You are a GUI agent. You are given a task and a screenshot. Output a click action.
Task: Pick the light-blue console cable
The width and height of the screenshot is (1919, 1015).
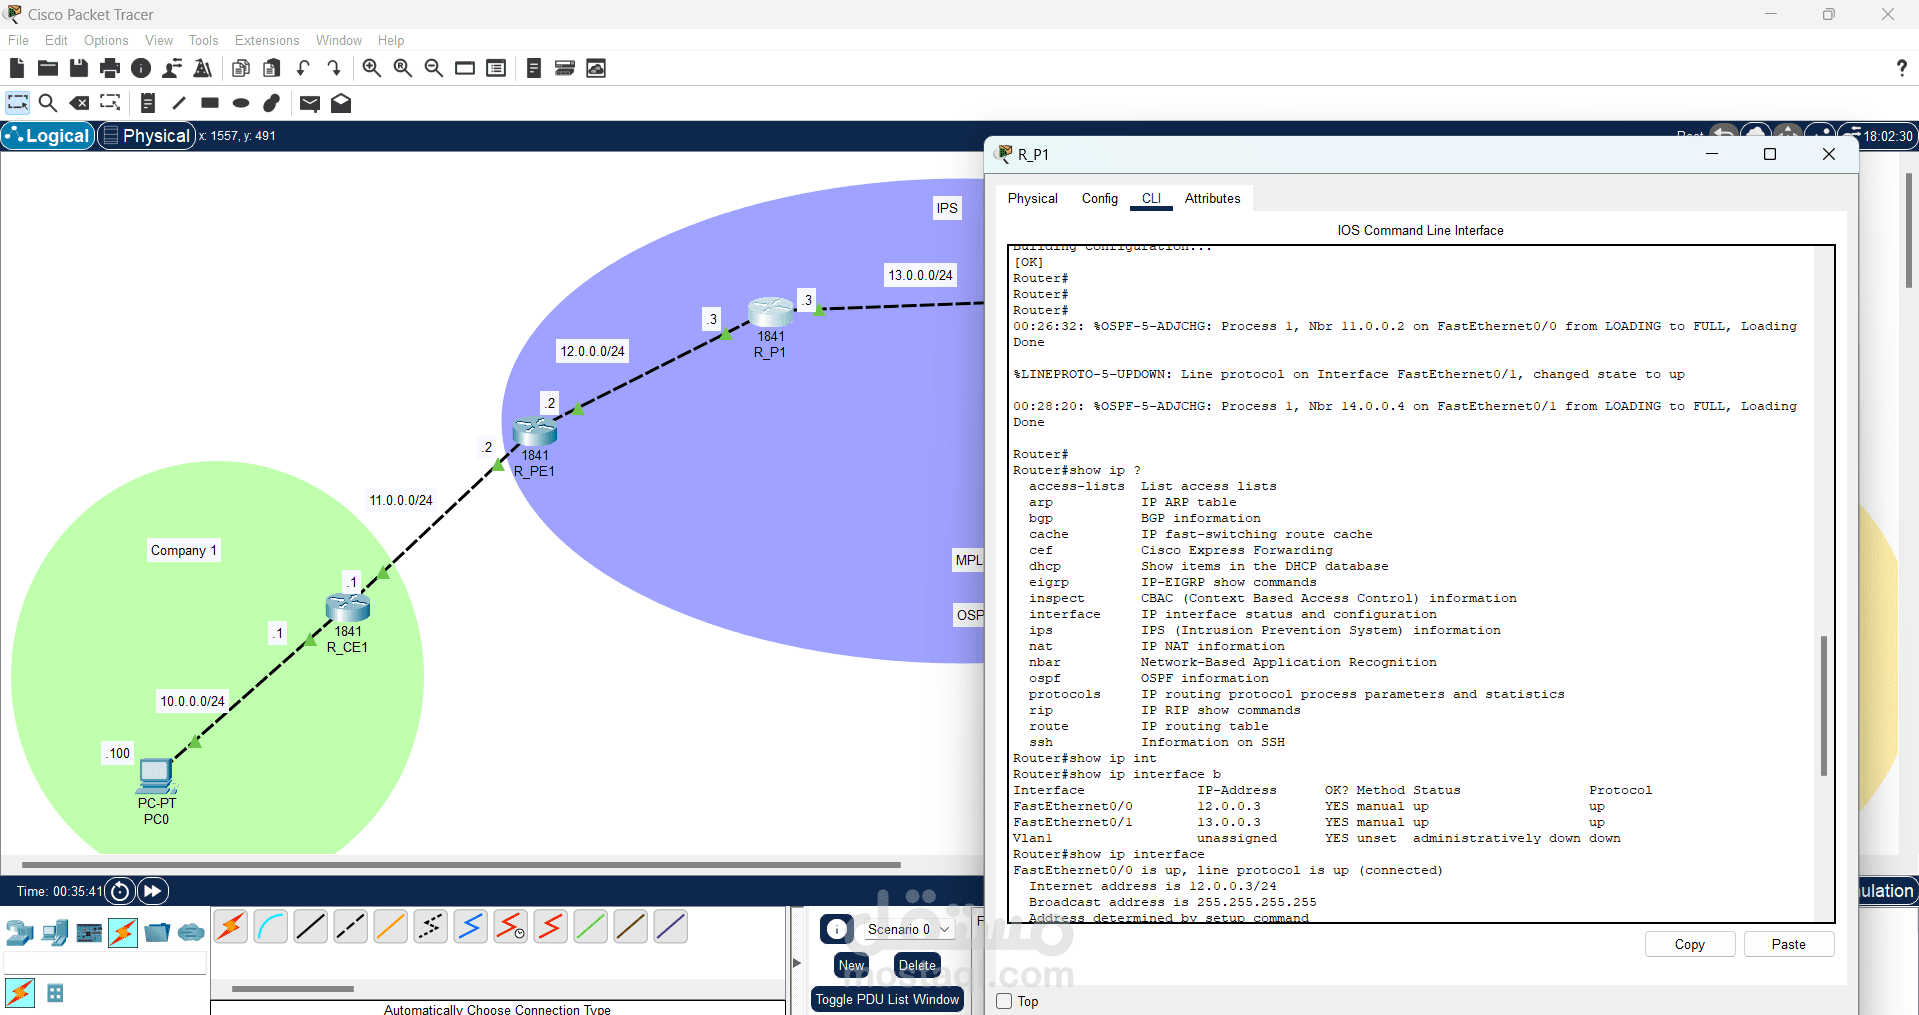(271, 927)
